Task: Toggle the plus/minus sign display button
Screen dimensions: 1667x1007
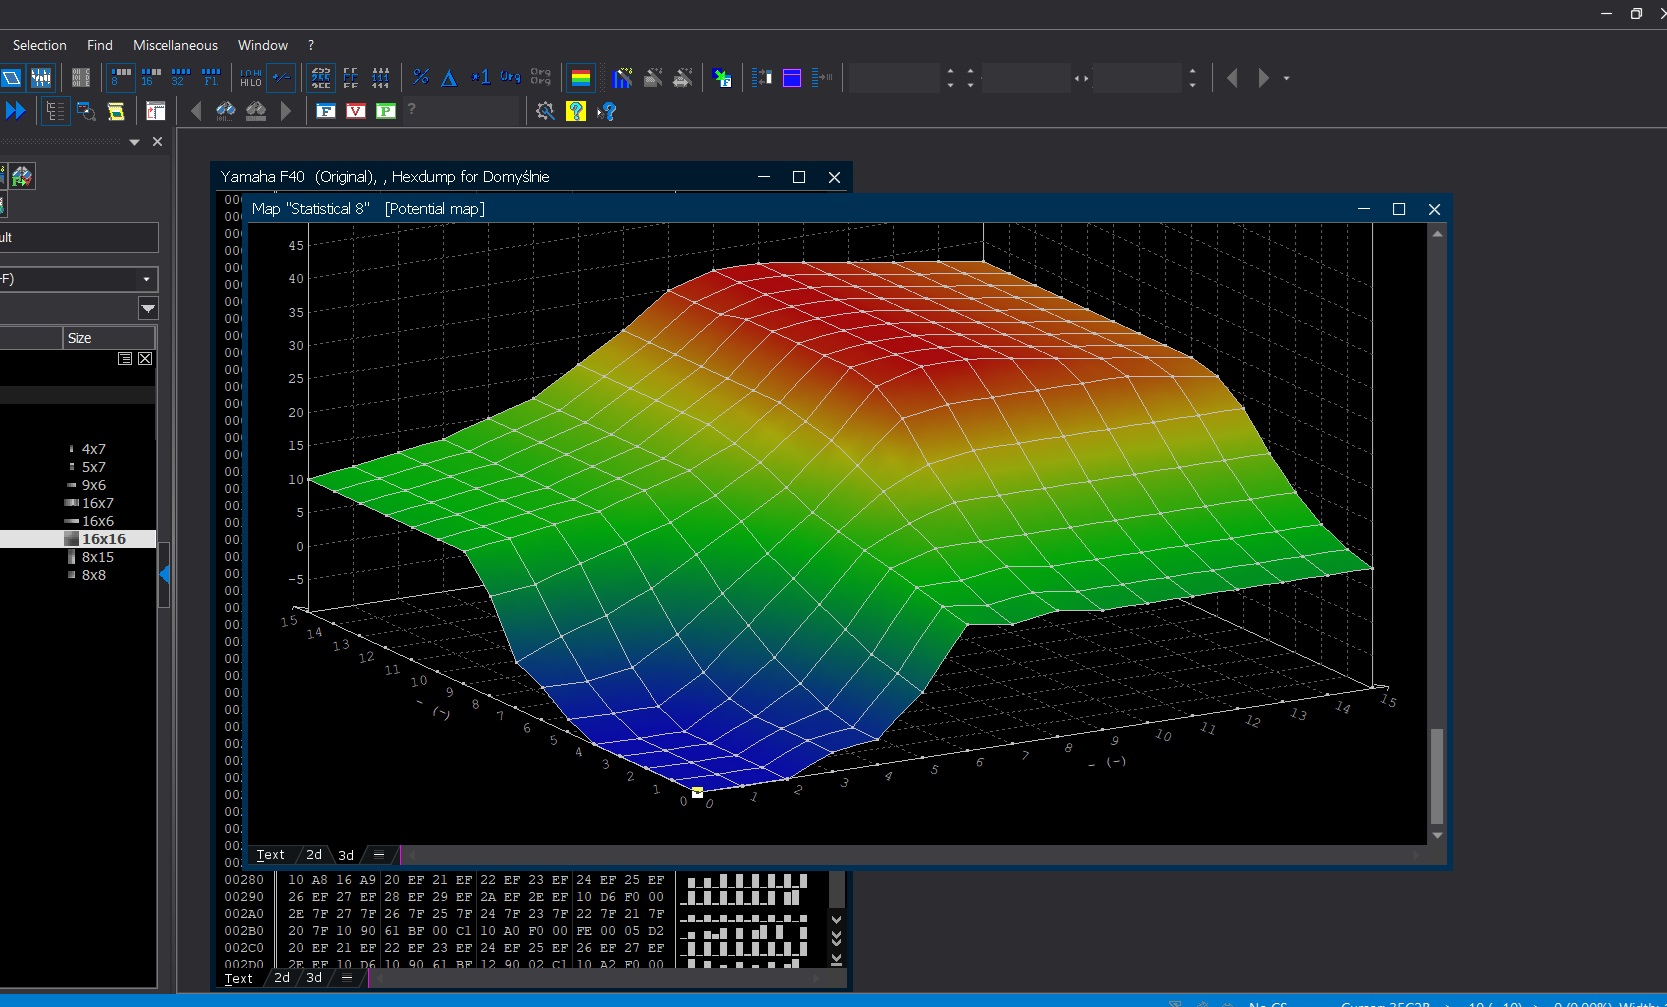Action: [281, 77]
